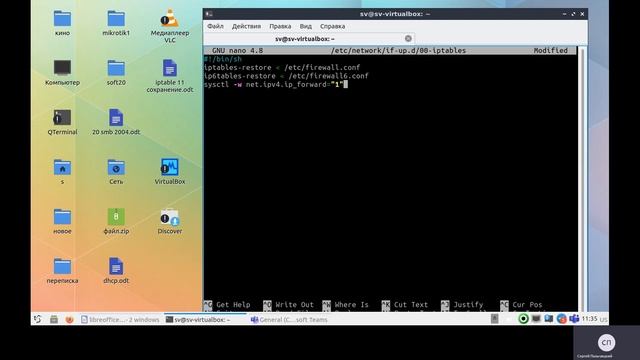This screenshot has width=640, height=360.
Task: Open the Правка menu
Action: [x=280, y=26]
